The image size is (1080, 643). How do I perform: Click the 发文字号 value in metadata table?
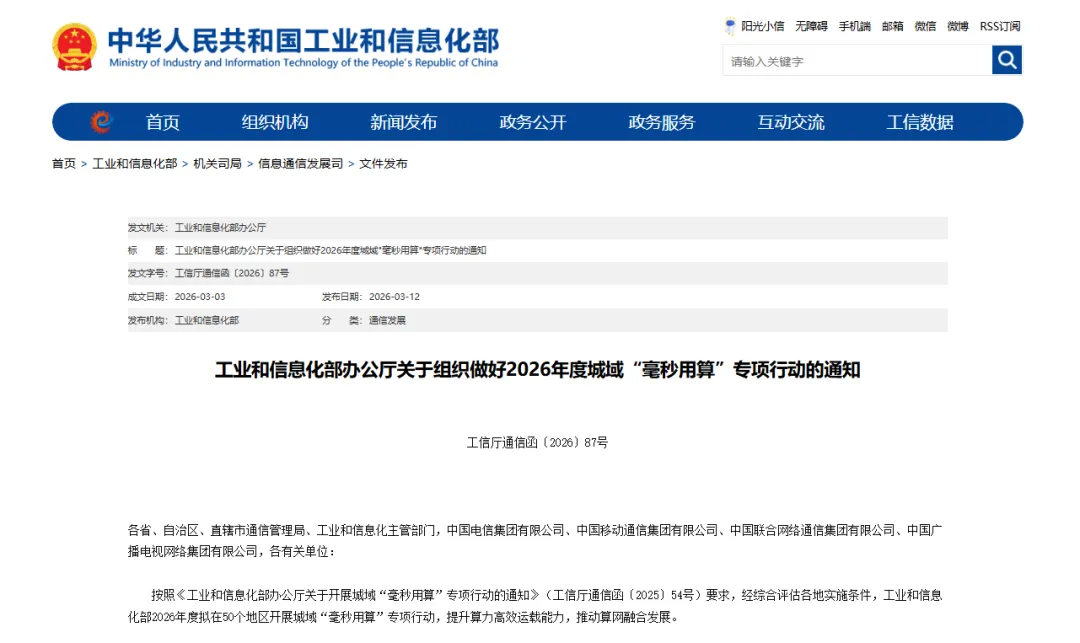[x=231, y=273]
